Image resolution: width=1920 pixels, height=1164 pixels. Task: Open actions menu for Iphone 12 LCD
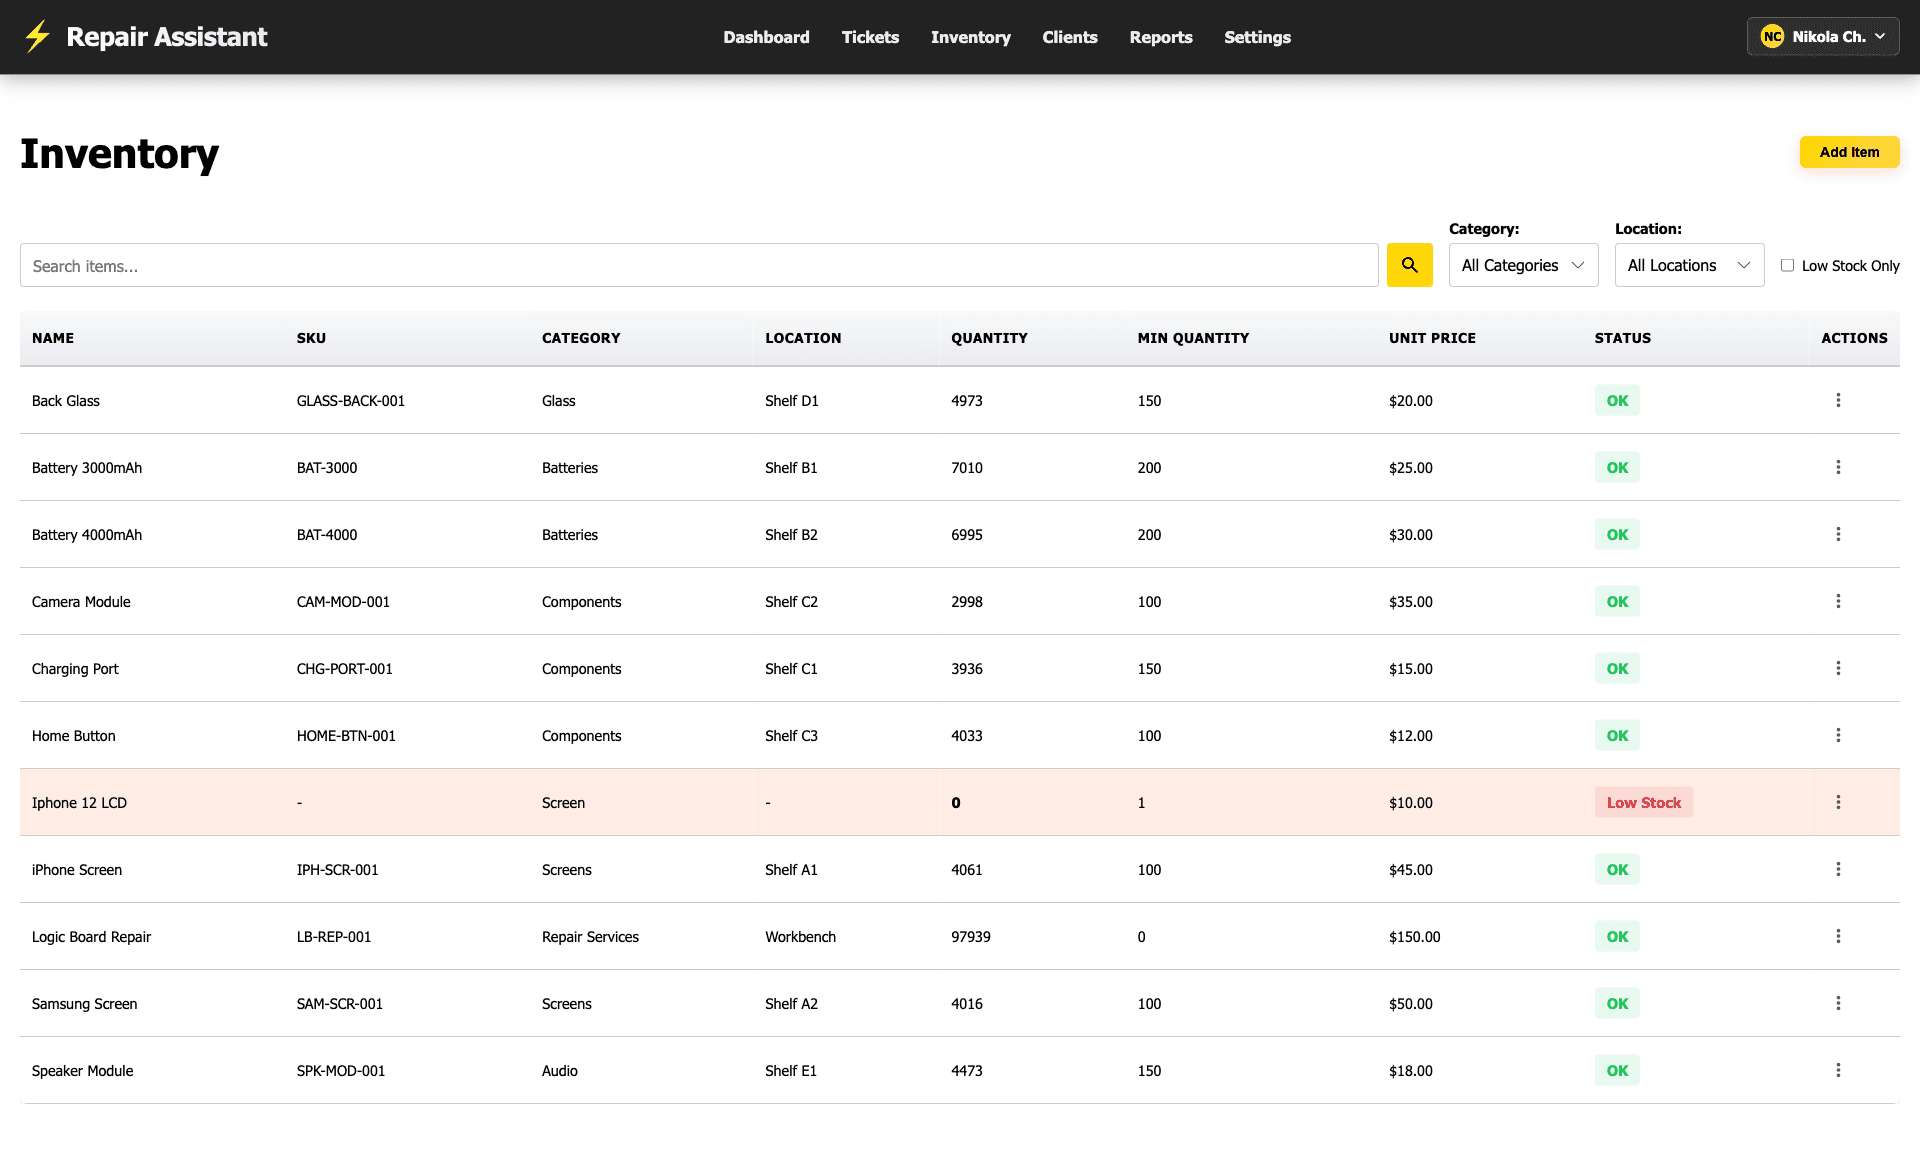coord(1838,802)
